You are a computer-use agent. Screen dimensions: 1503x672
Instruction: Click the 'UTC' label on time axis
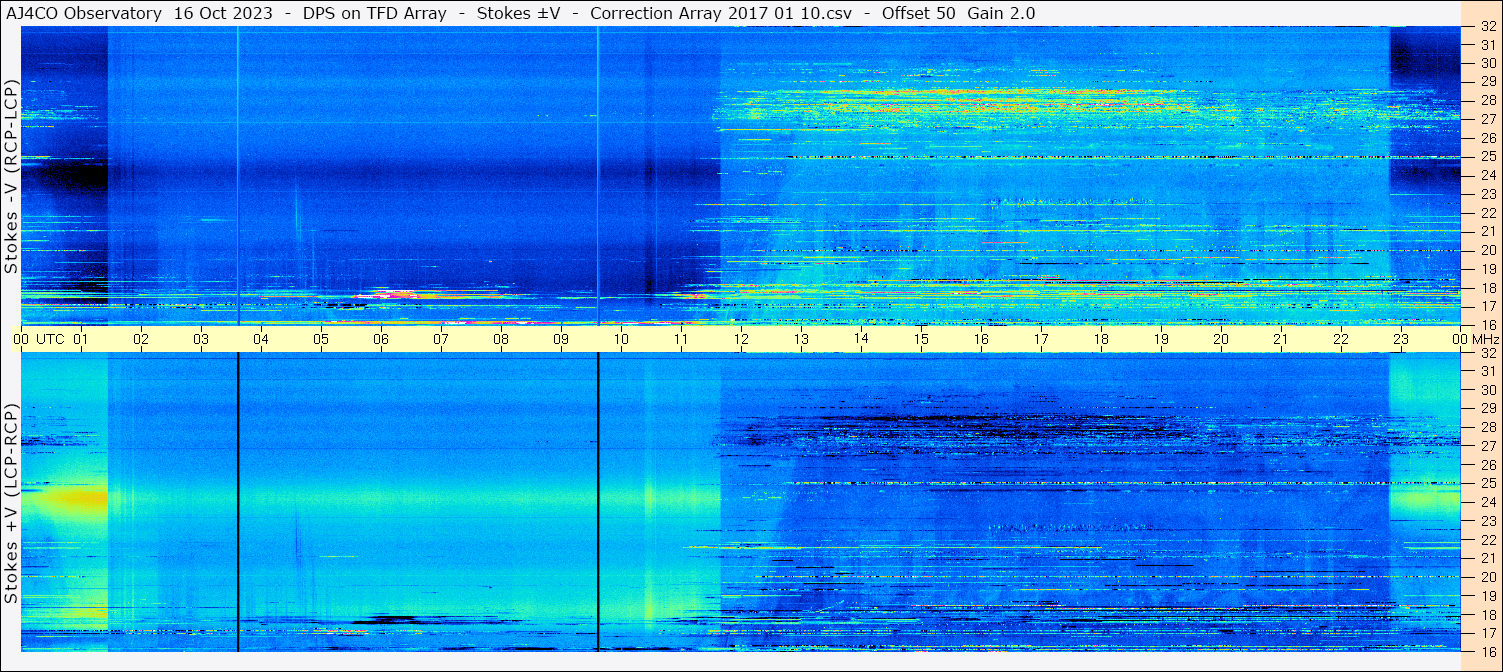click(x=51, y=339)
